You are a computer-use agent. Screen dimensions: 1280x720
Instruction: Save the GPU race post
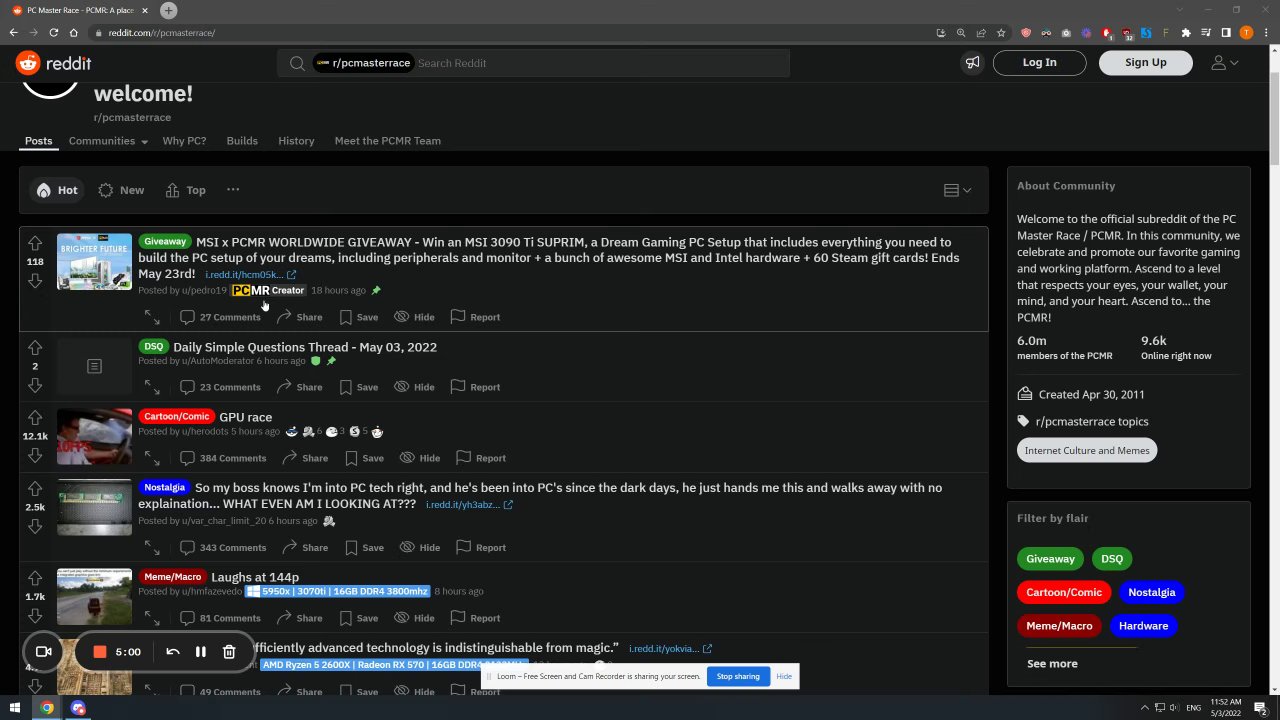[364, 458]
